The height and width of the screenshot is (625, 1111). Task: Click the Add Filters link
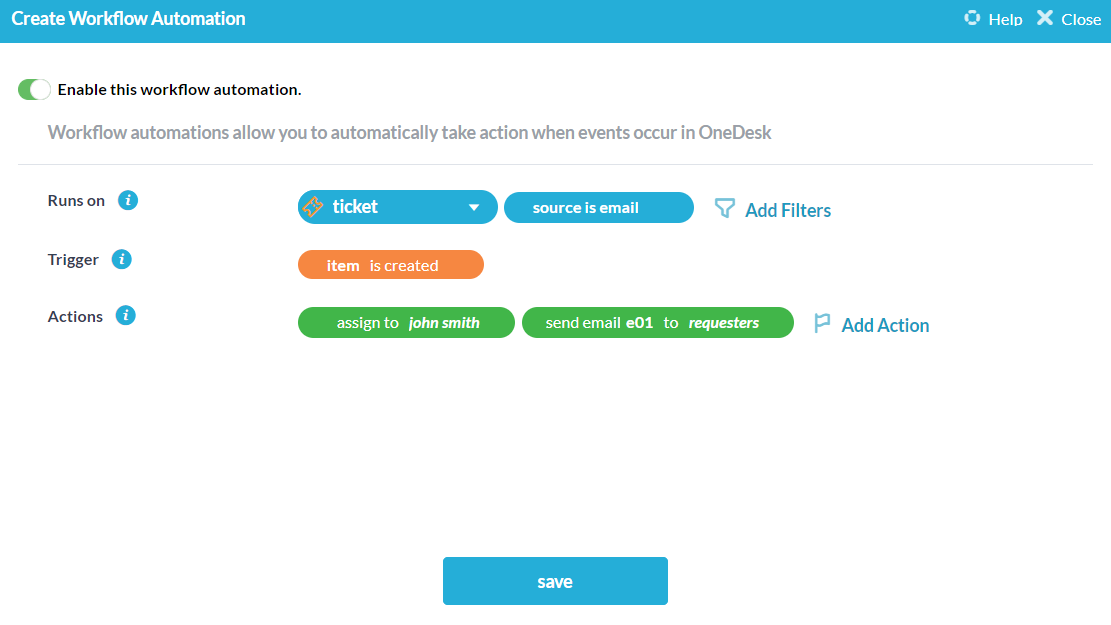tap(787, 209)
